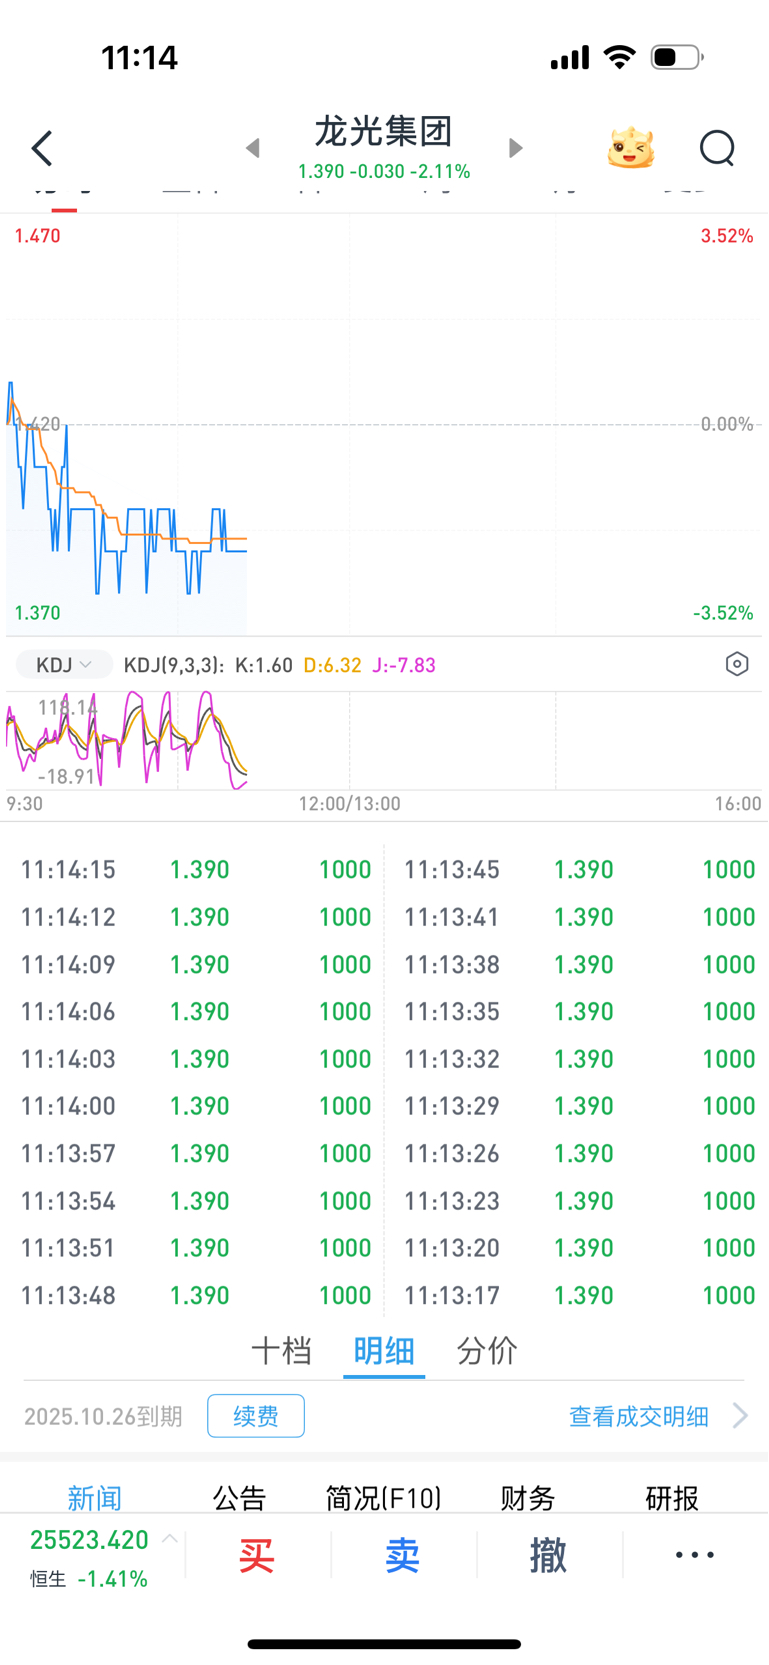This screenshot has height=1665, width=769.
Task: Open the 查看成交明细 link
Action: (639, 1416)
